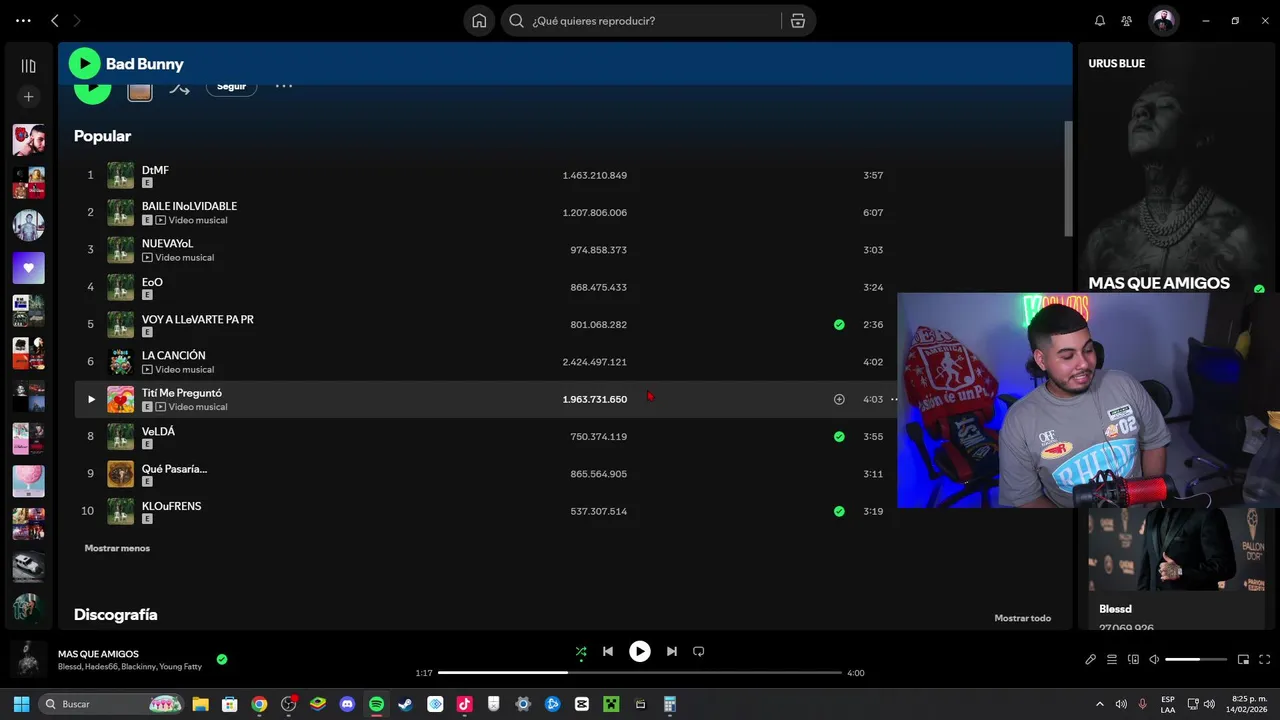Toggle saved checkmark beside MAS QUE AMIGOS in player bar

pyautogui.click(x=222, y=659)
